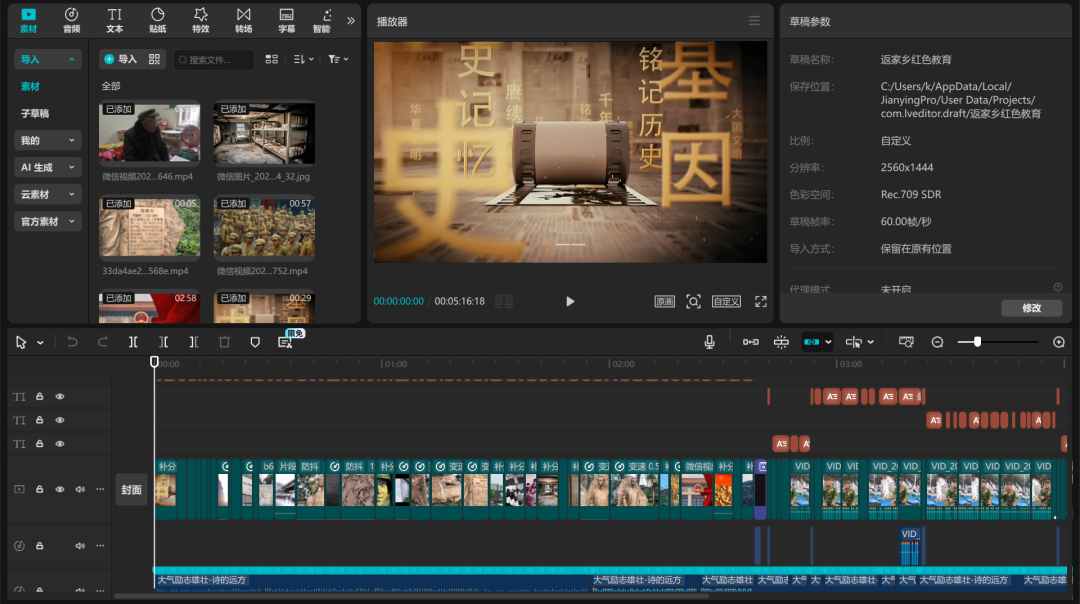Mute the main video track audio
The height and width of the screenshot is (604, 1080).
point(80,489)
